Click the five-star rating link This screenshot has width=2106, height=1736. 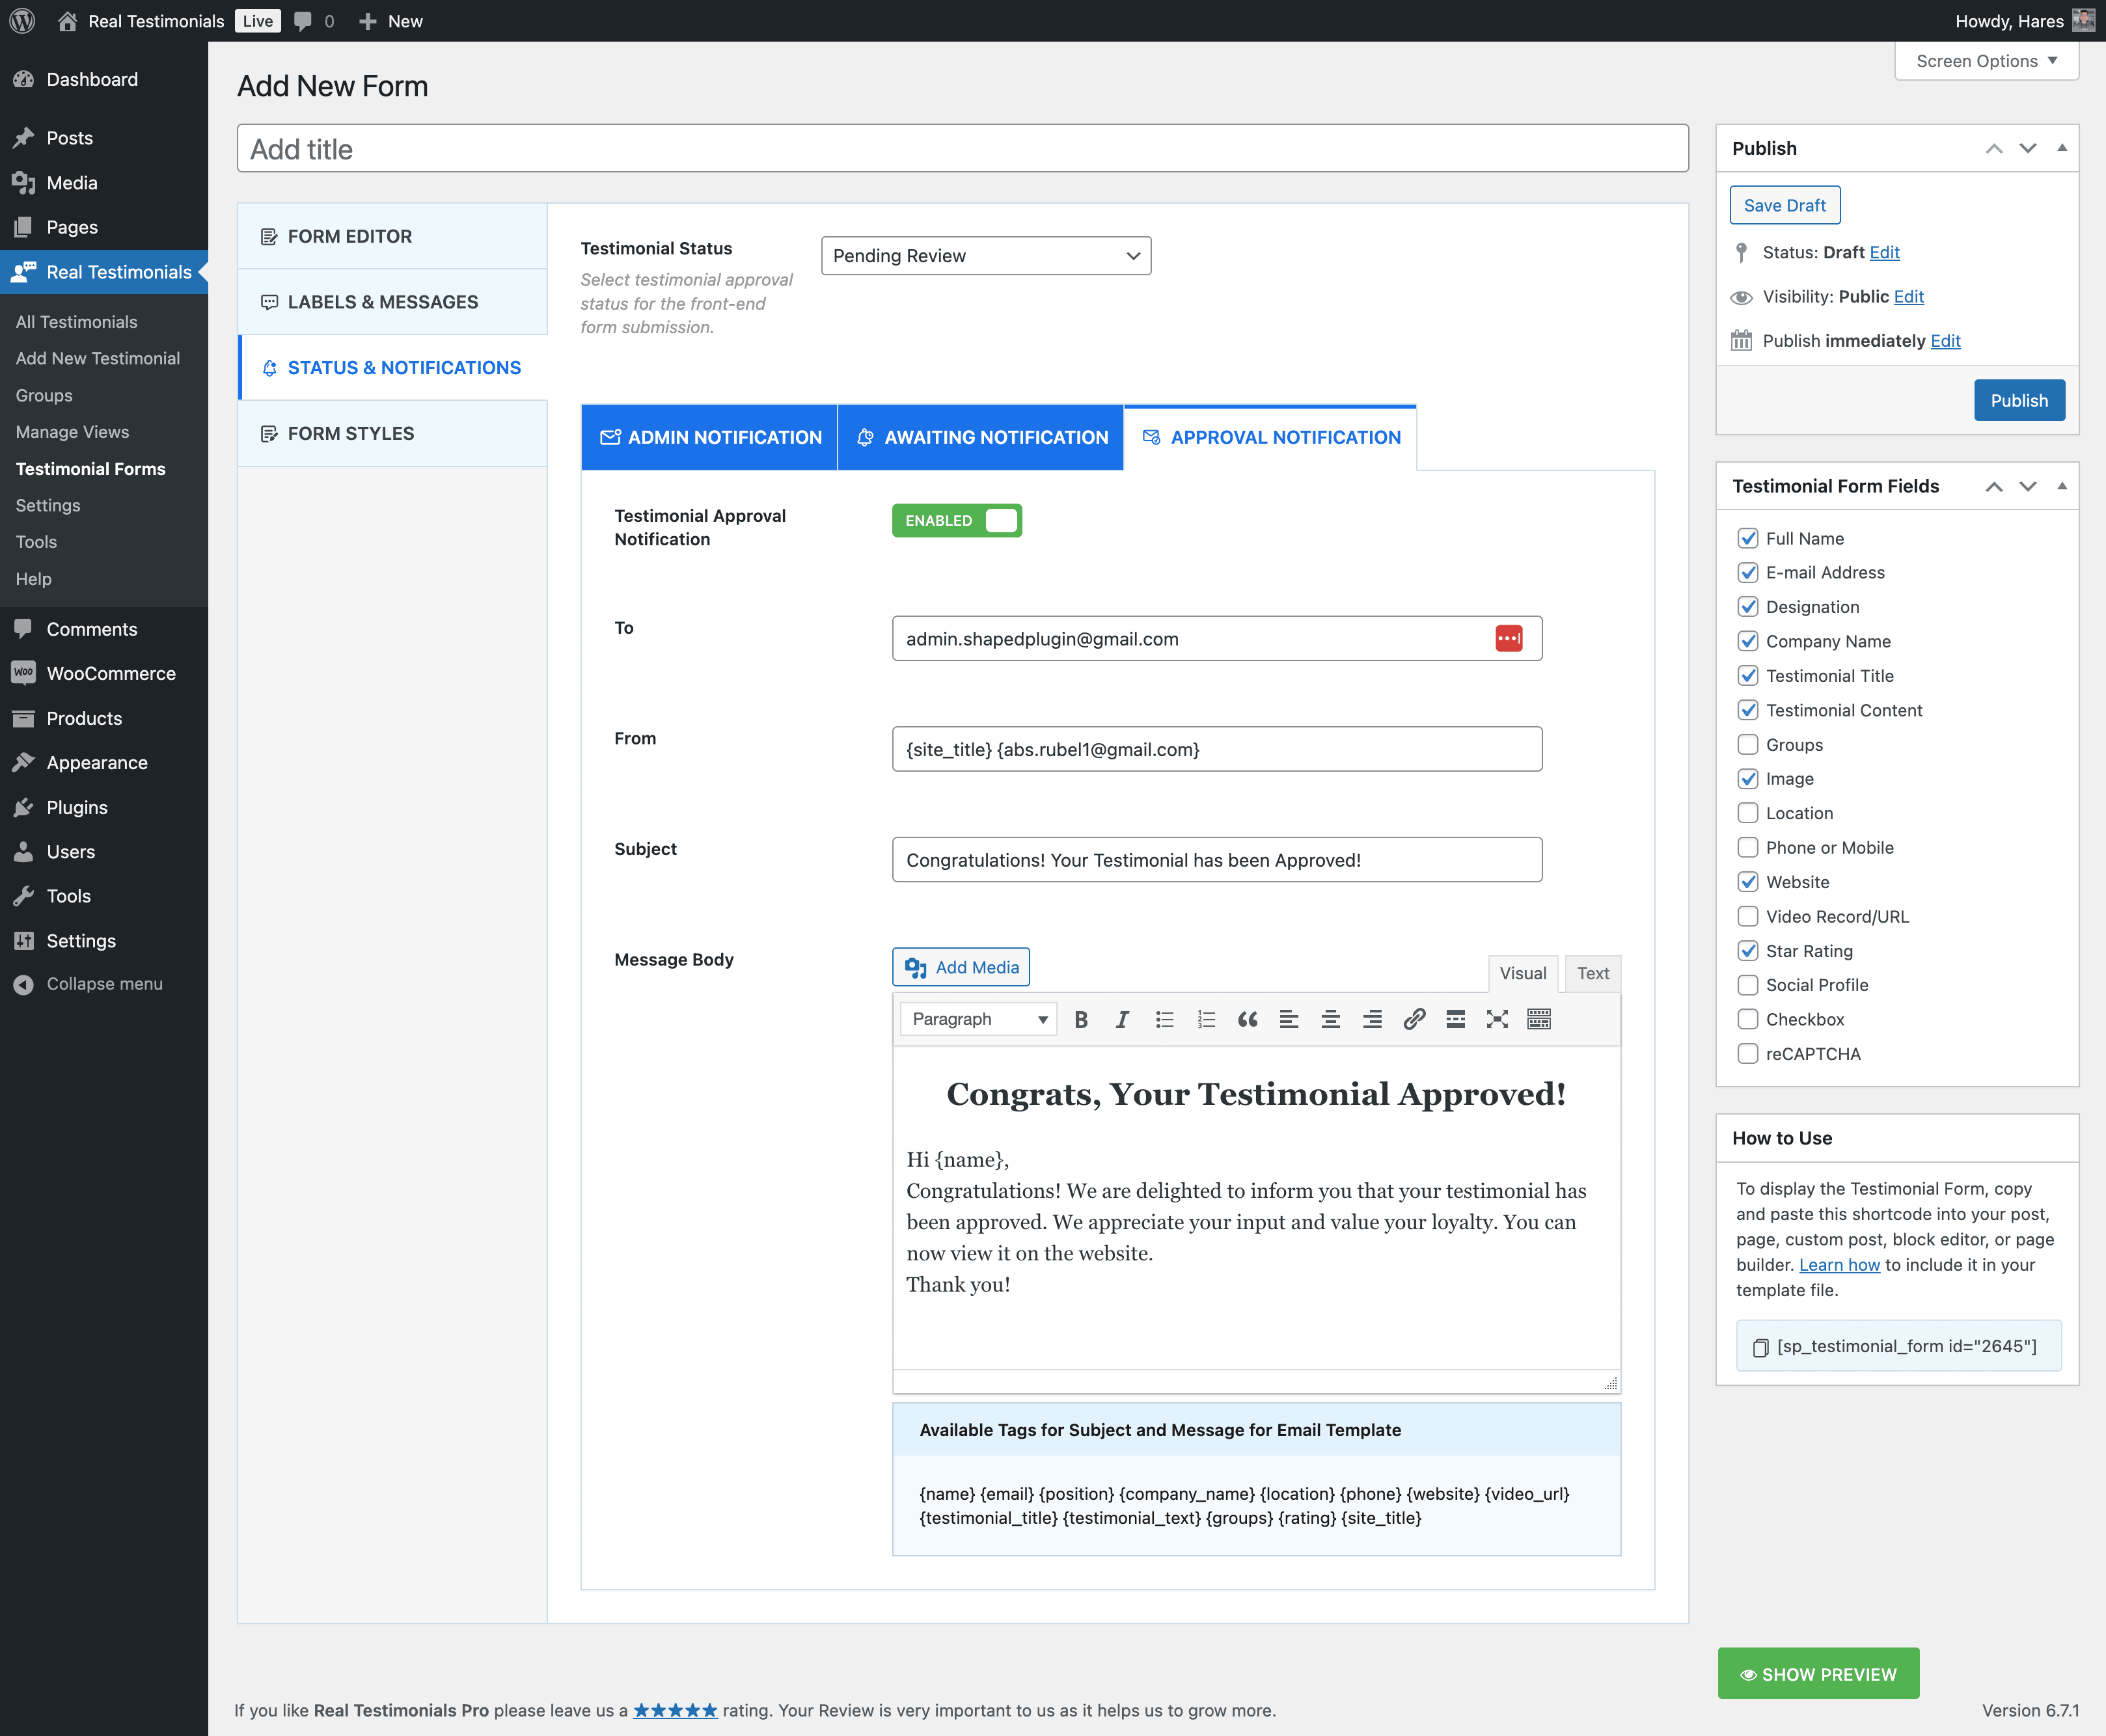(675, 1710)
